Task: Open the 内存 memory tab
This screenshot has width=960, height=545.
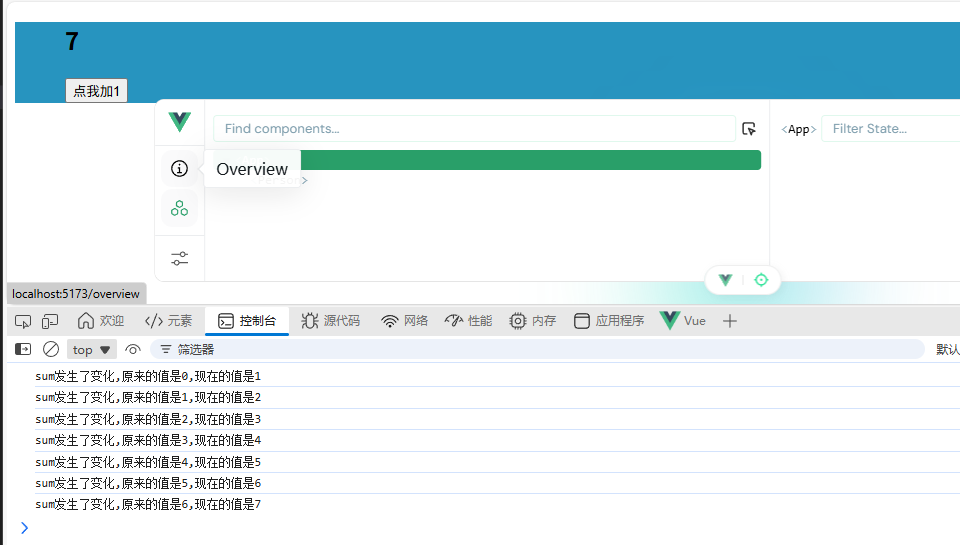Action: tap(533, 321)
